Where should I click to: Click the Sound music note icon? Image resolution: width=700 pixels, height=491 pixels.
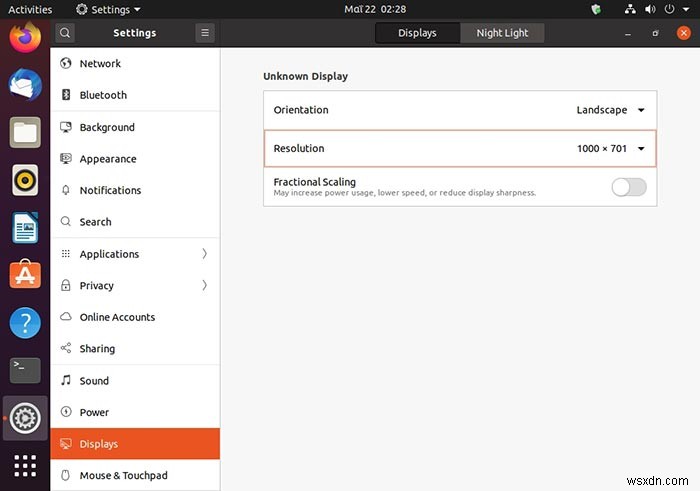pos(66,380)
